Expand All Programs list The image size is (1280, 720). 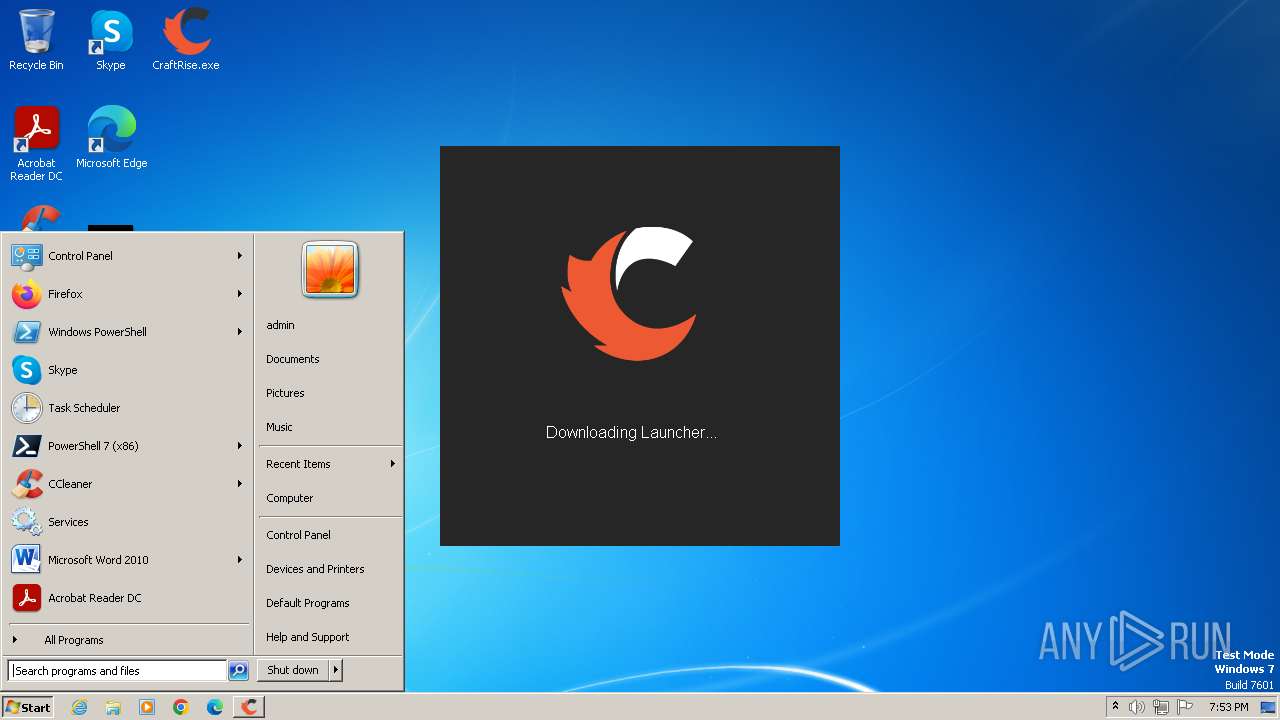(128, 640)
